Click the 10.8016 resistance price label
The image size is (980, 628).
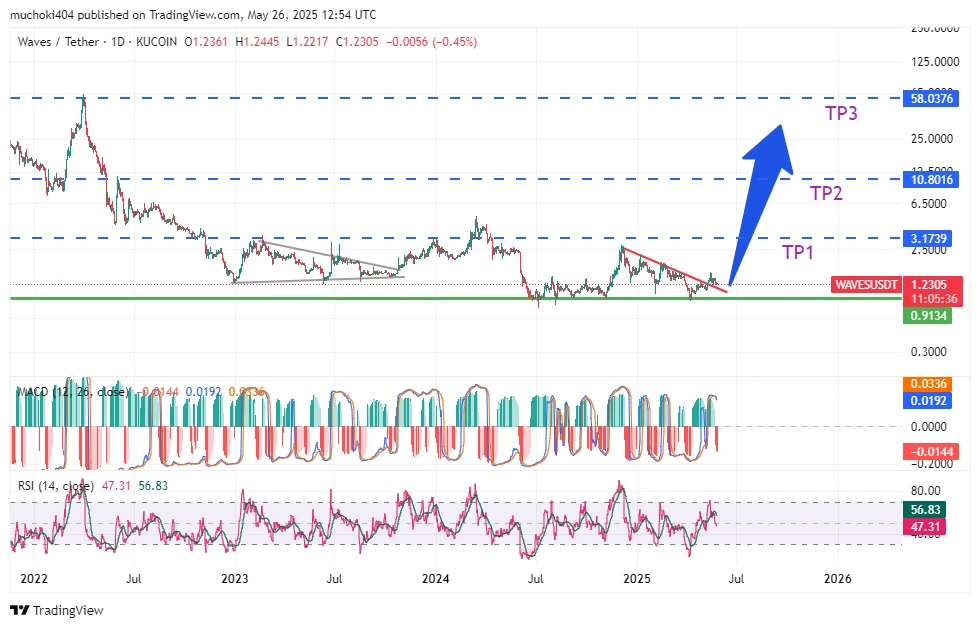[932, 179]
